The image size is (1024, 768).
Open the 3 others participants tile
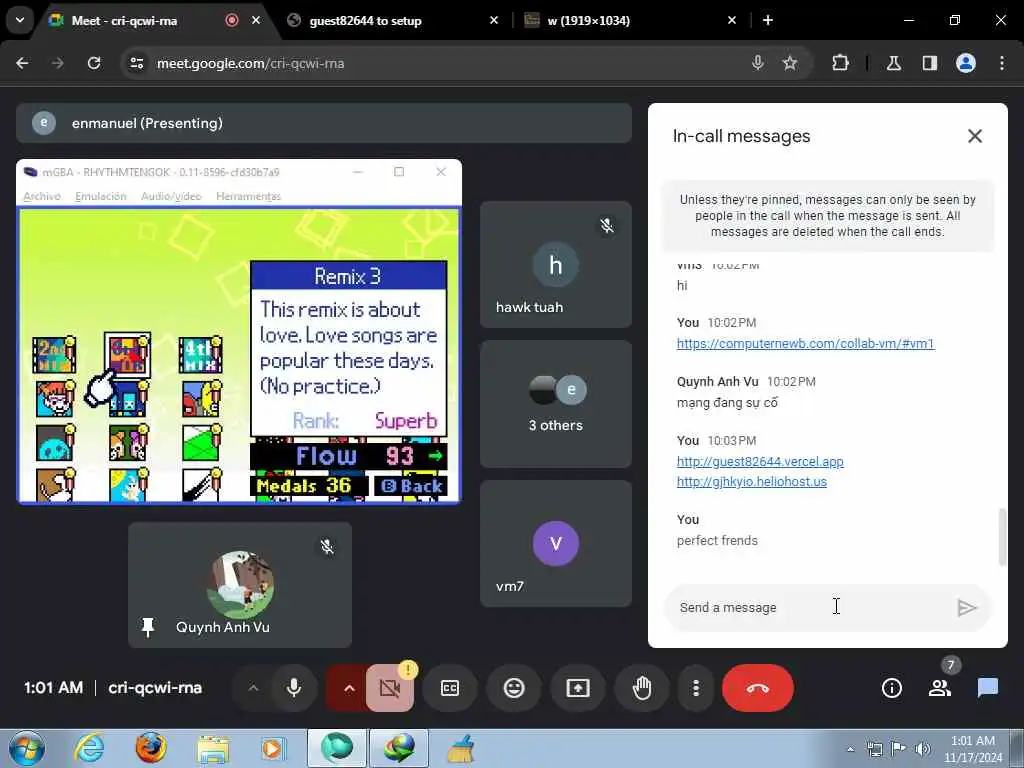point(556,404)
